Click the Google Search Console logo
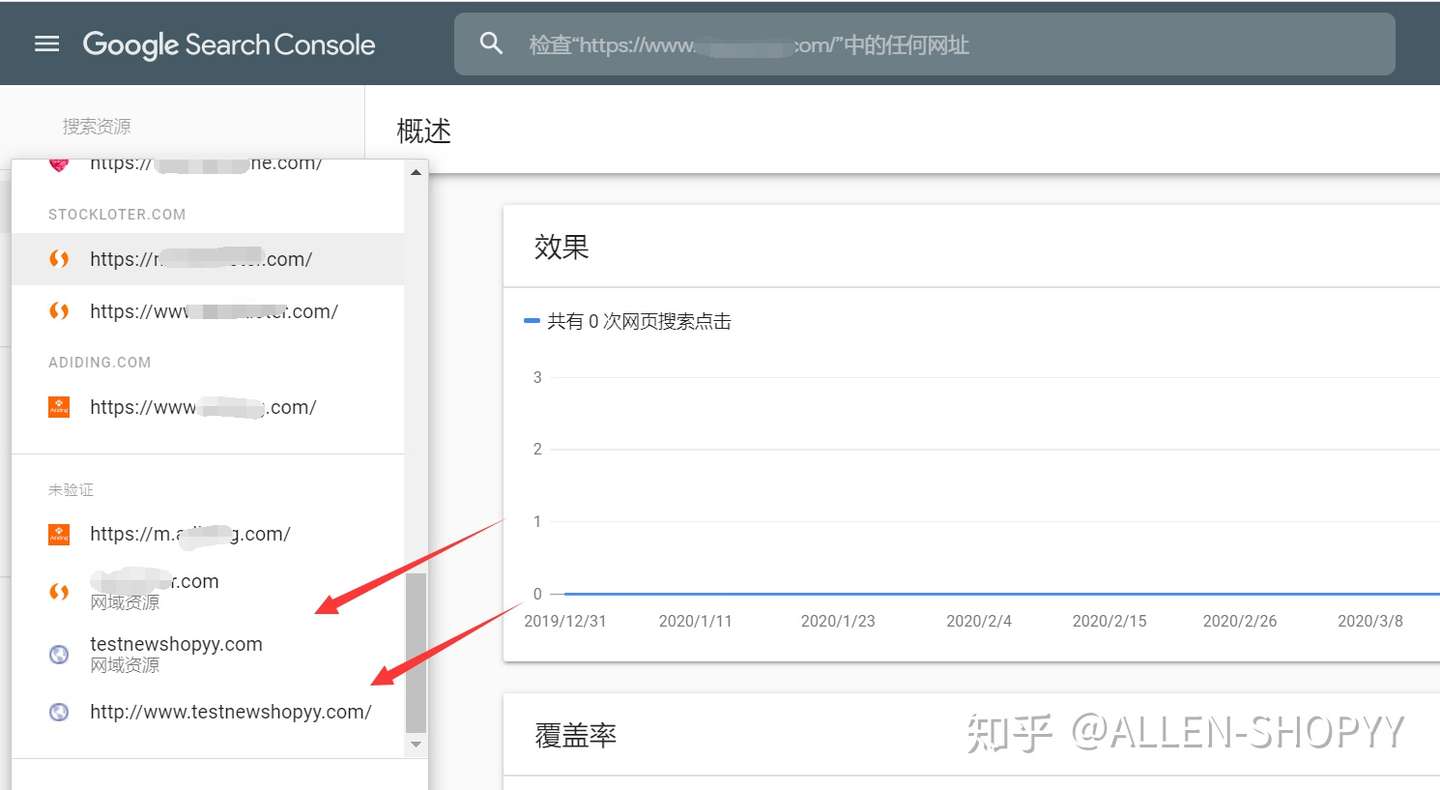This screenshot has width=1440, height=790. [229, 44]
